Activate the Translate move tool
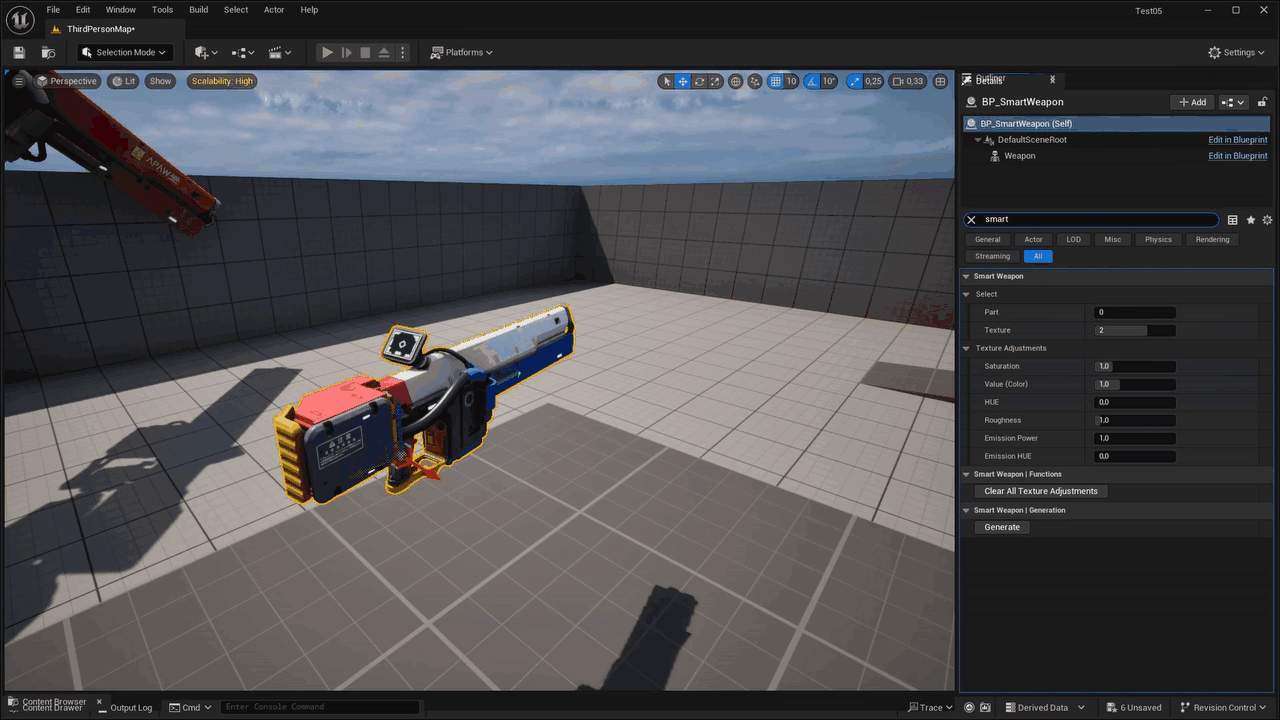Screen dimensions: 1280x720 click(683, 81)
